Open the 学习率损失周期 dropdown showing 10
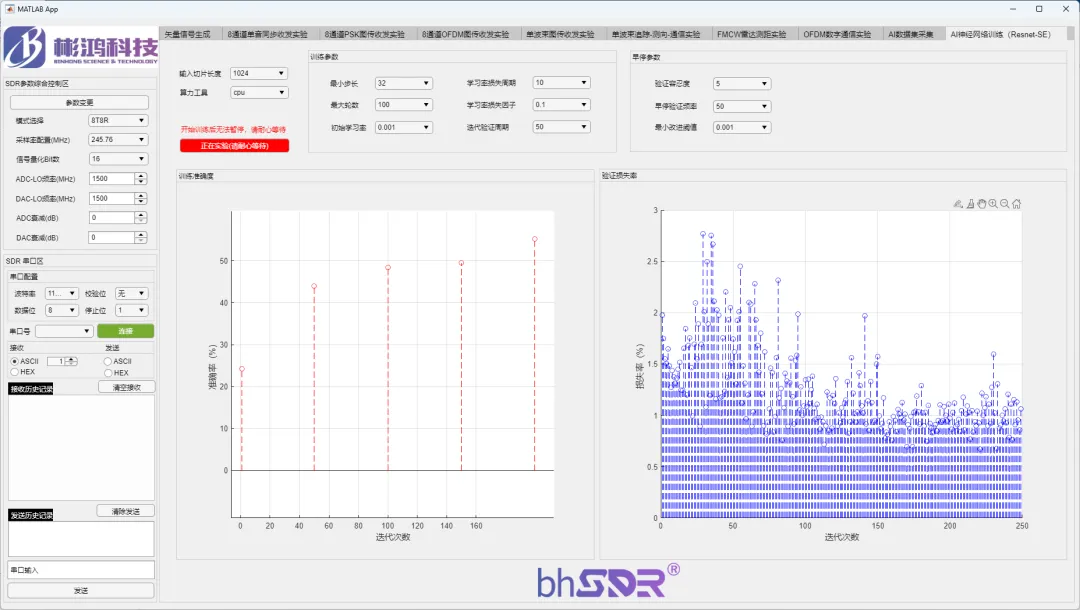The width and height of the screenshot is (1080, 610). tap(561, 83)
